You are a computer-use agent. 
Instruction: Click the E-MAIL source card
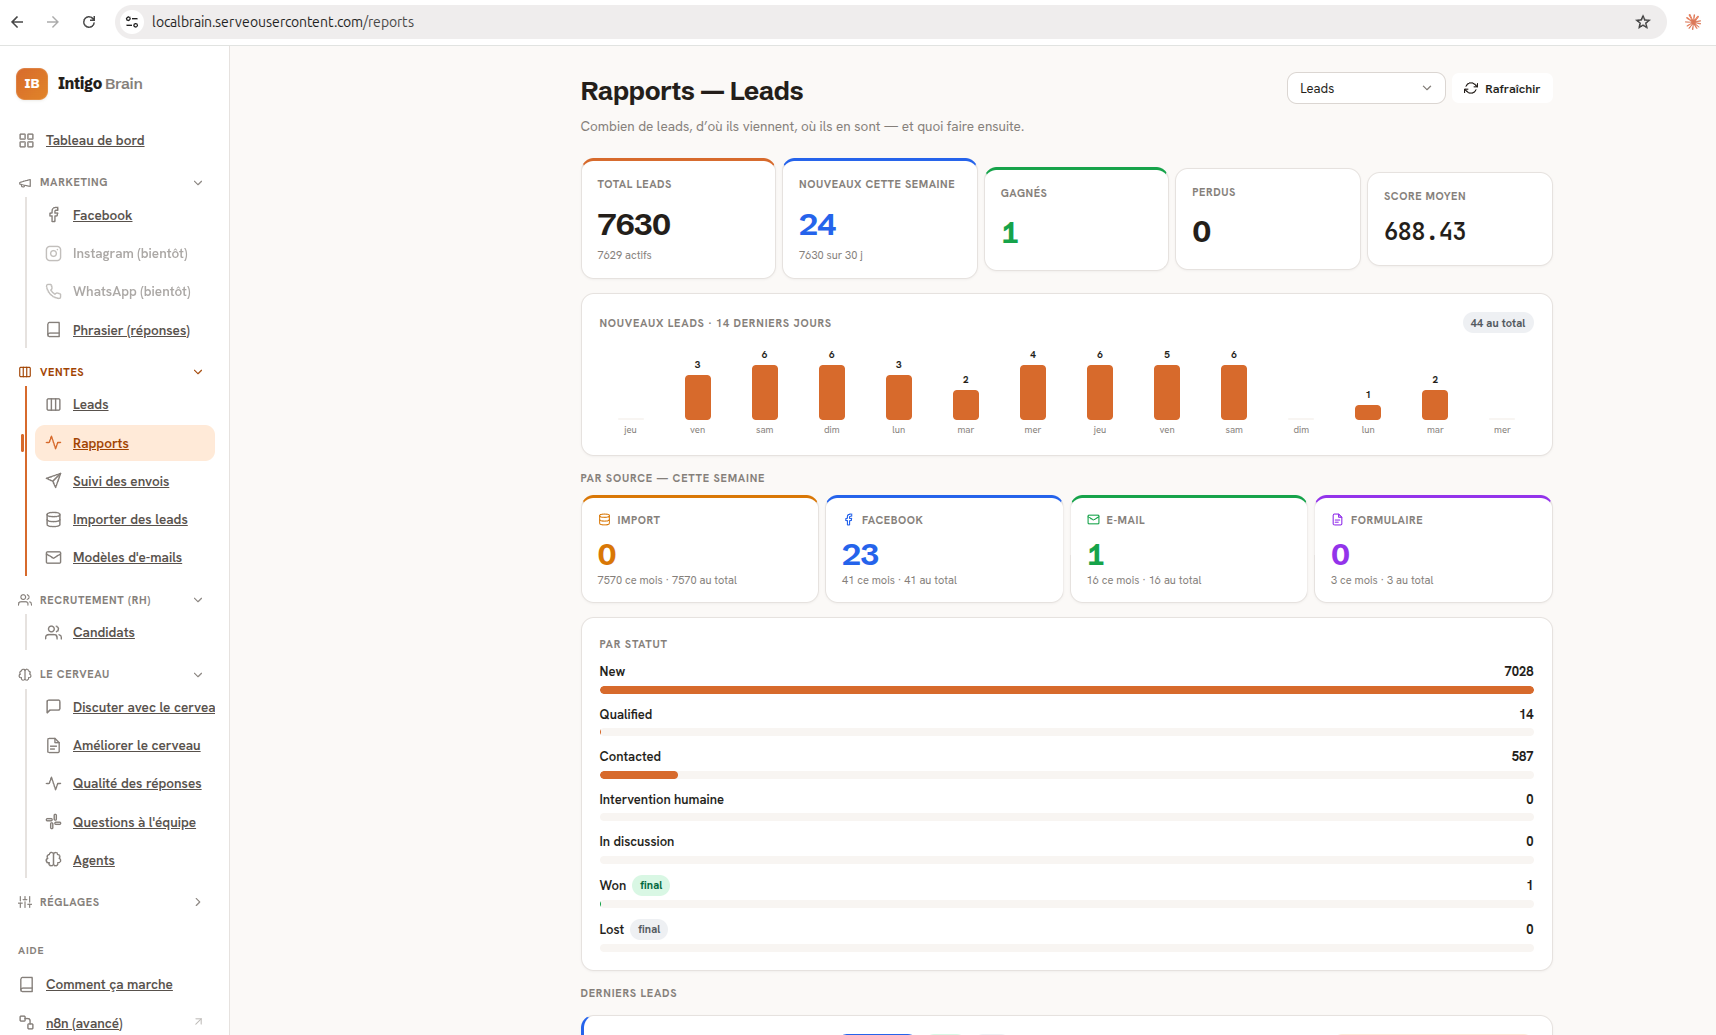(x=1189, y=549)
